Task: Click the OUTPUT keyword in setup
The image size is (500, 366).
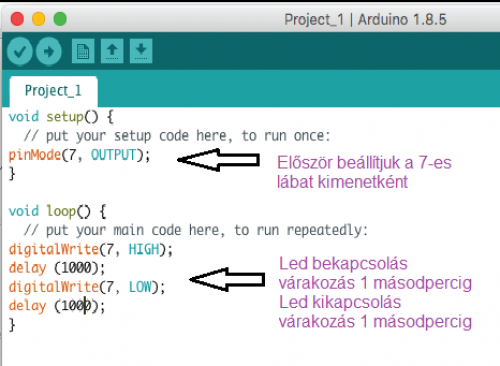Action: click(x=113, y=155)
